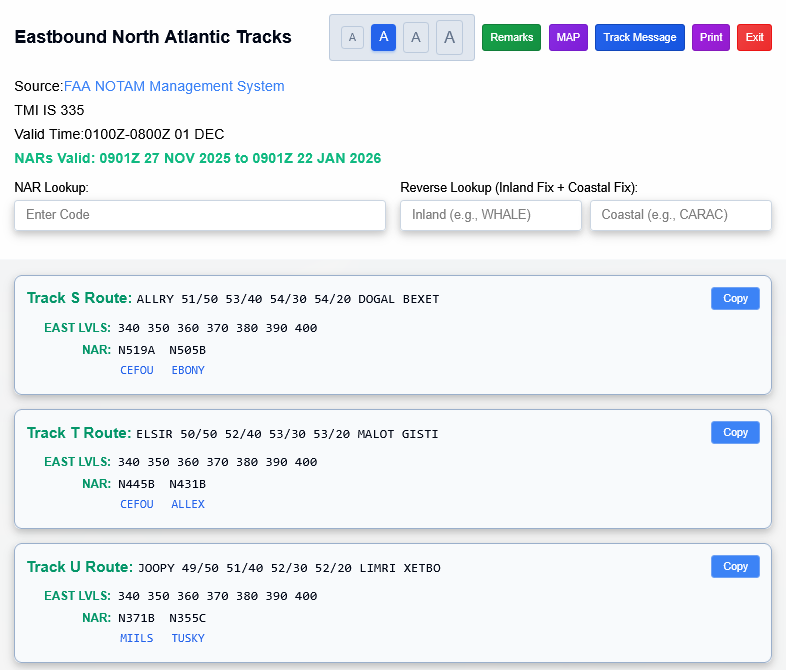
Task: Open the FAA NOTAM Management System link
Action: [x=174, y=86]
